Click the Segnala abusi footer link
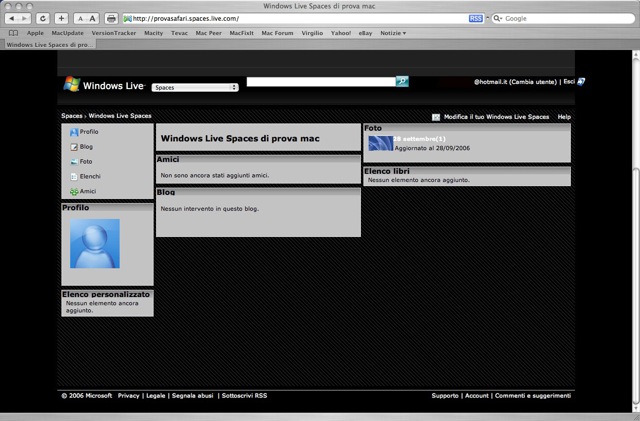The height and width of the screenshot is (421, 640). [193, 396]
